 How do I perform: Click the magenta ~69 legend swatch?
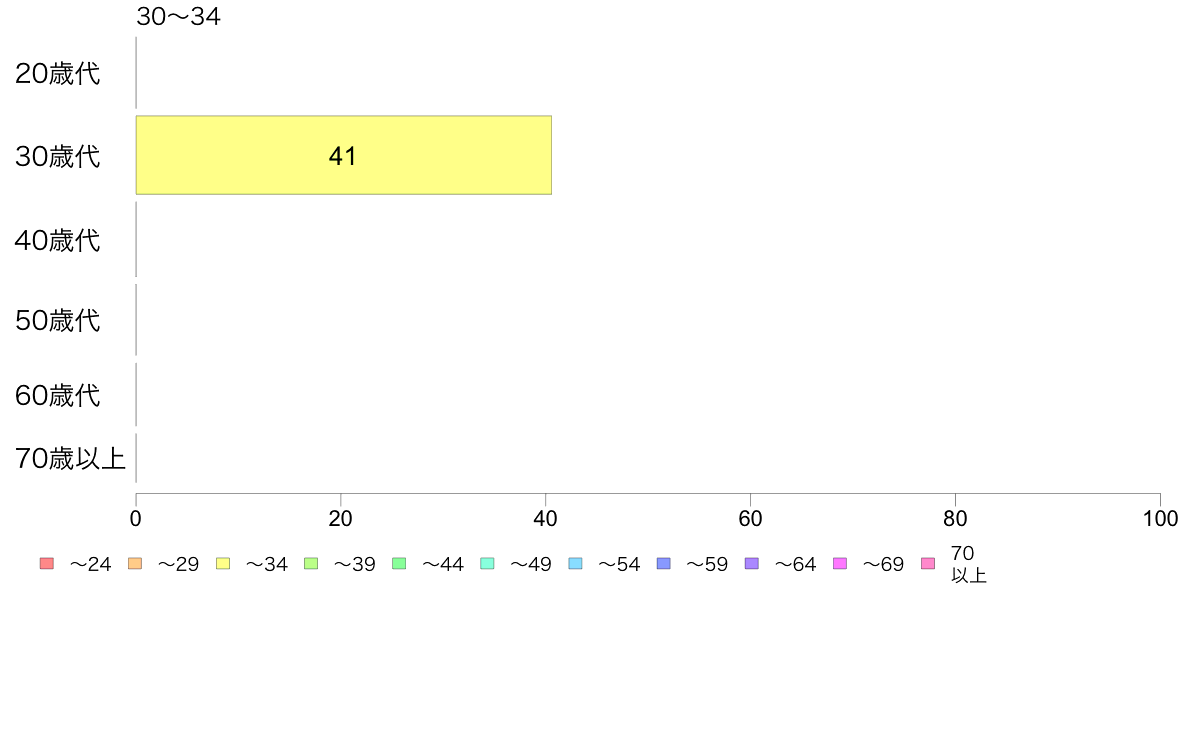pos(839,563)
